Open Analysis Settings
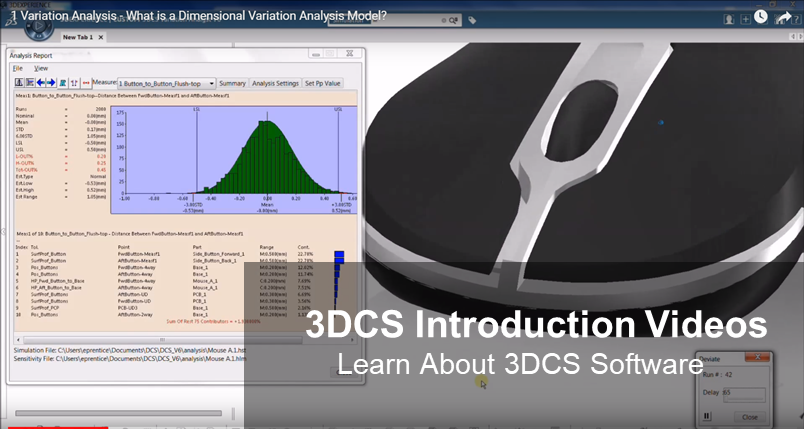 click(x=275, y=84)
